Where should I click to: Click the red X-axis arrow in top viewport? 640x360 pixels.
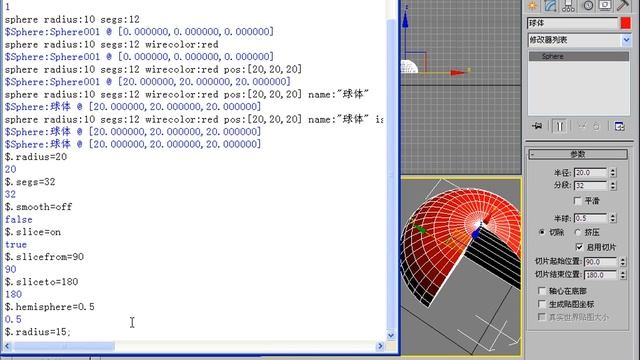(458, 73)
